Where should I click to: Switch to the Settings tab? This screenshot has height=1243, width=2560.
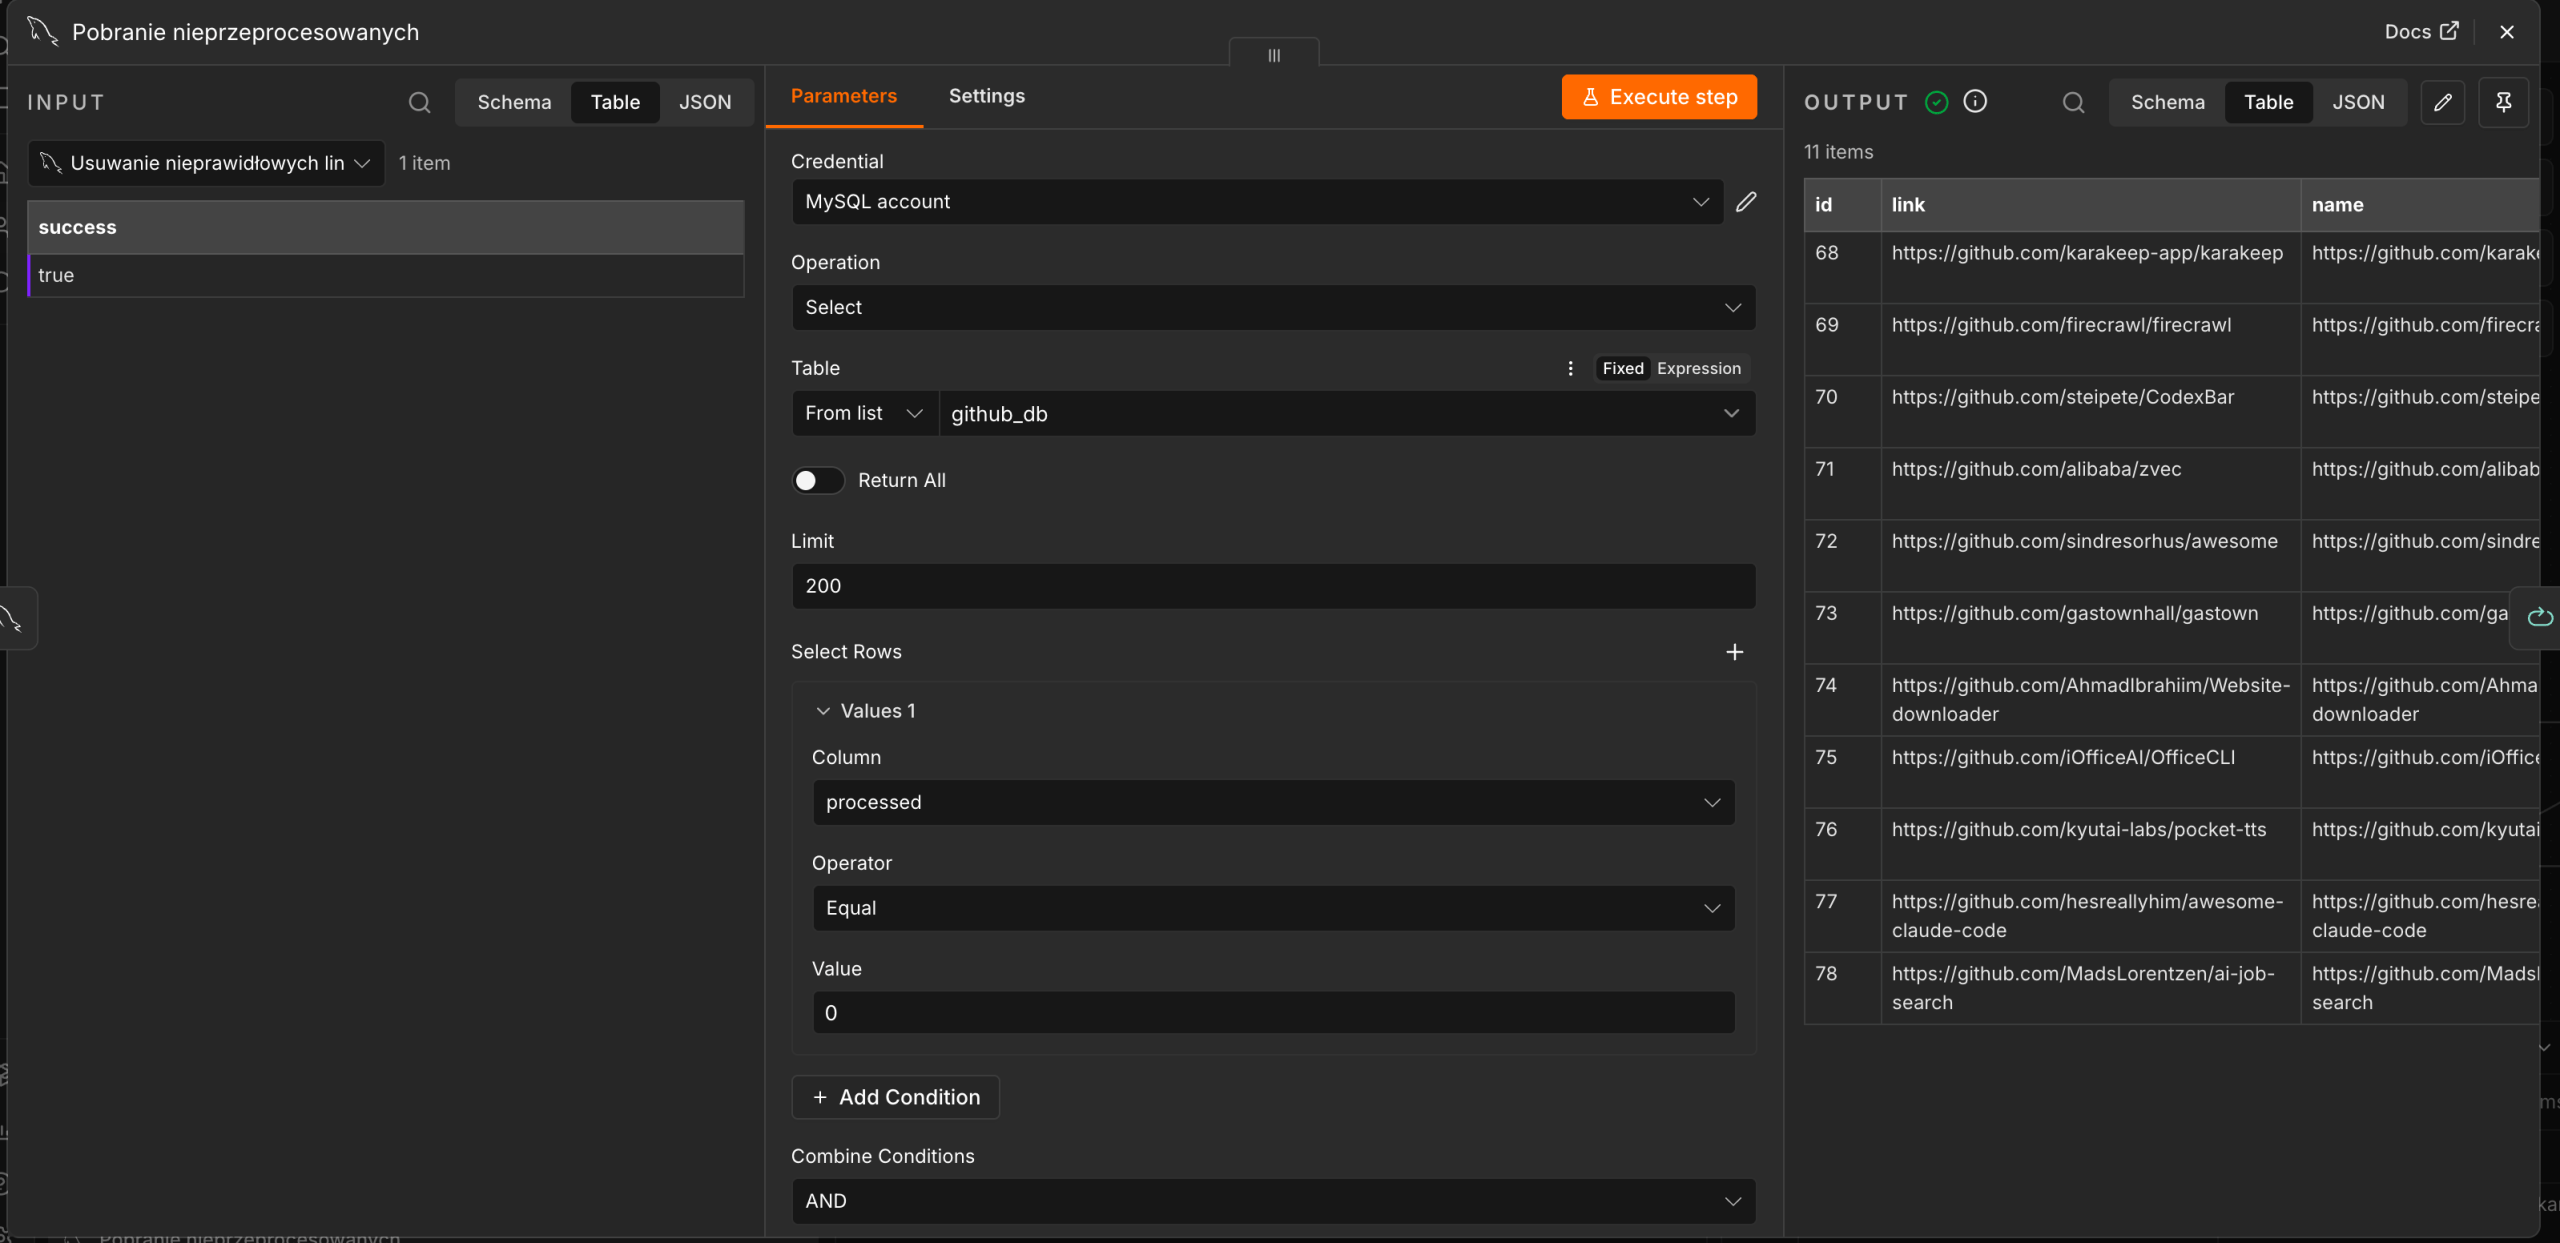[986, 96]
